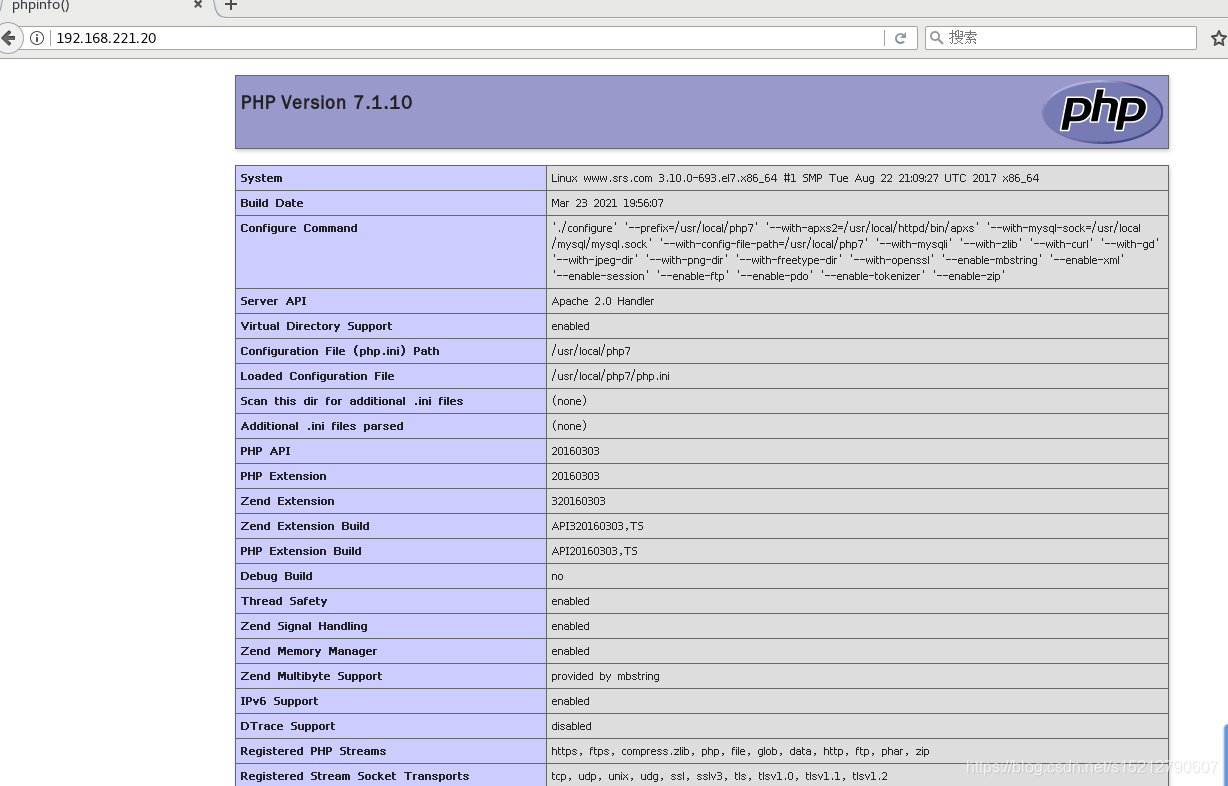
Task: Click the DTrace value disabled
Action: click(x=571, y=726)
